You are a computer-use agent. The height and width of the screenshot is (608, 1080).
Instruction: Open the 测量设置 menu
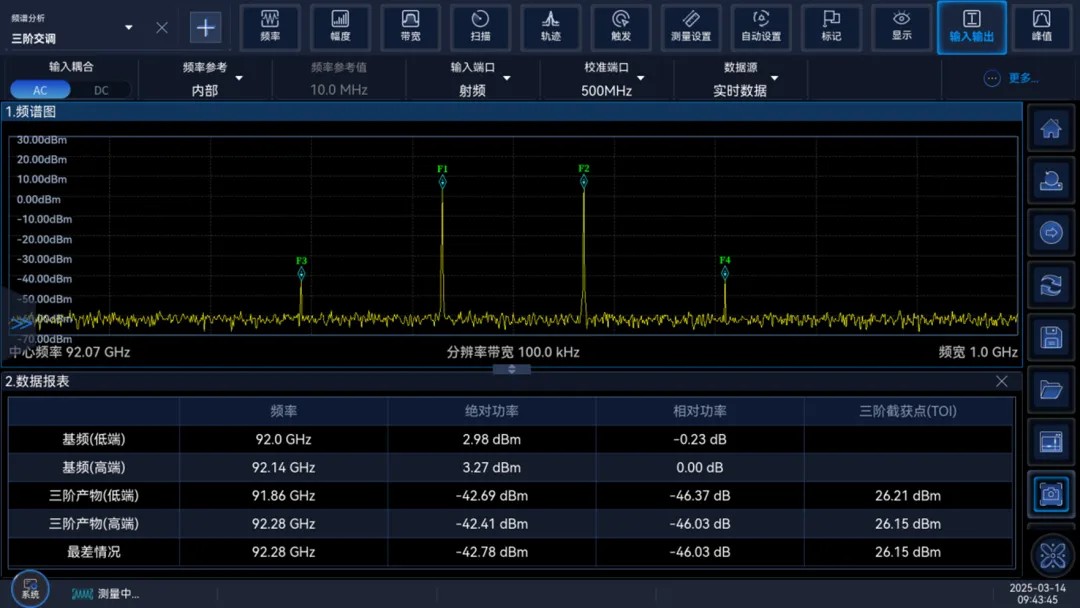[691, 27]
